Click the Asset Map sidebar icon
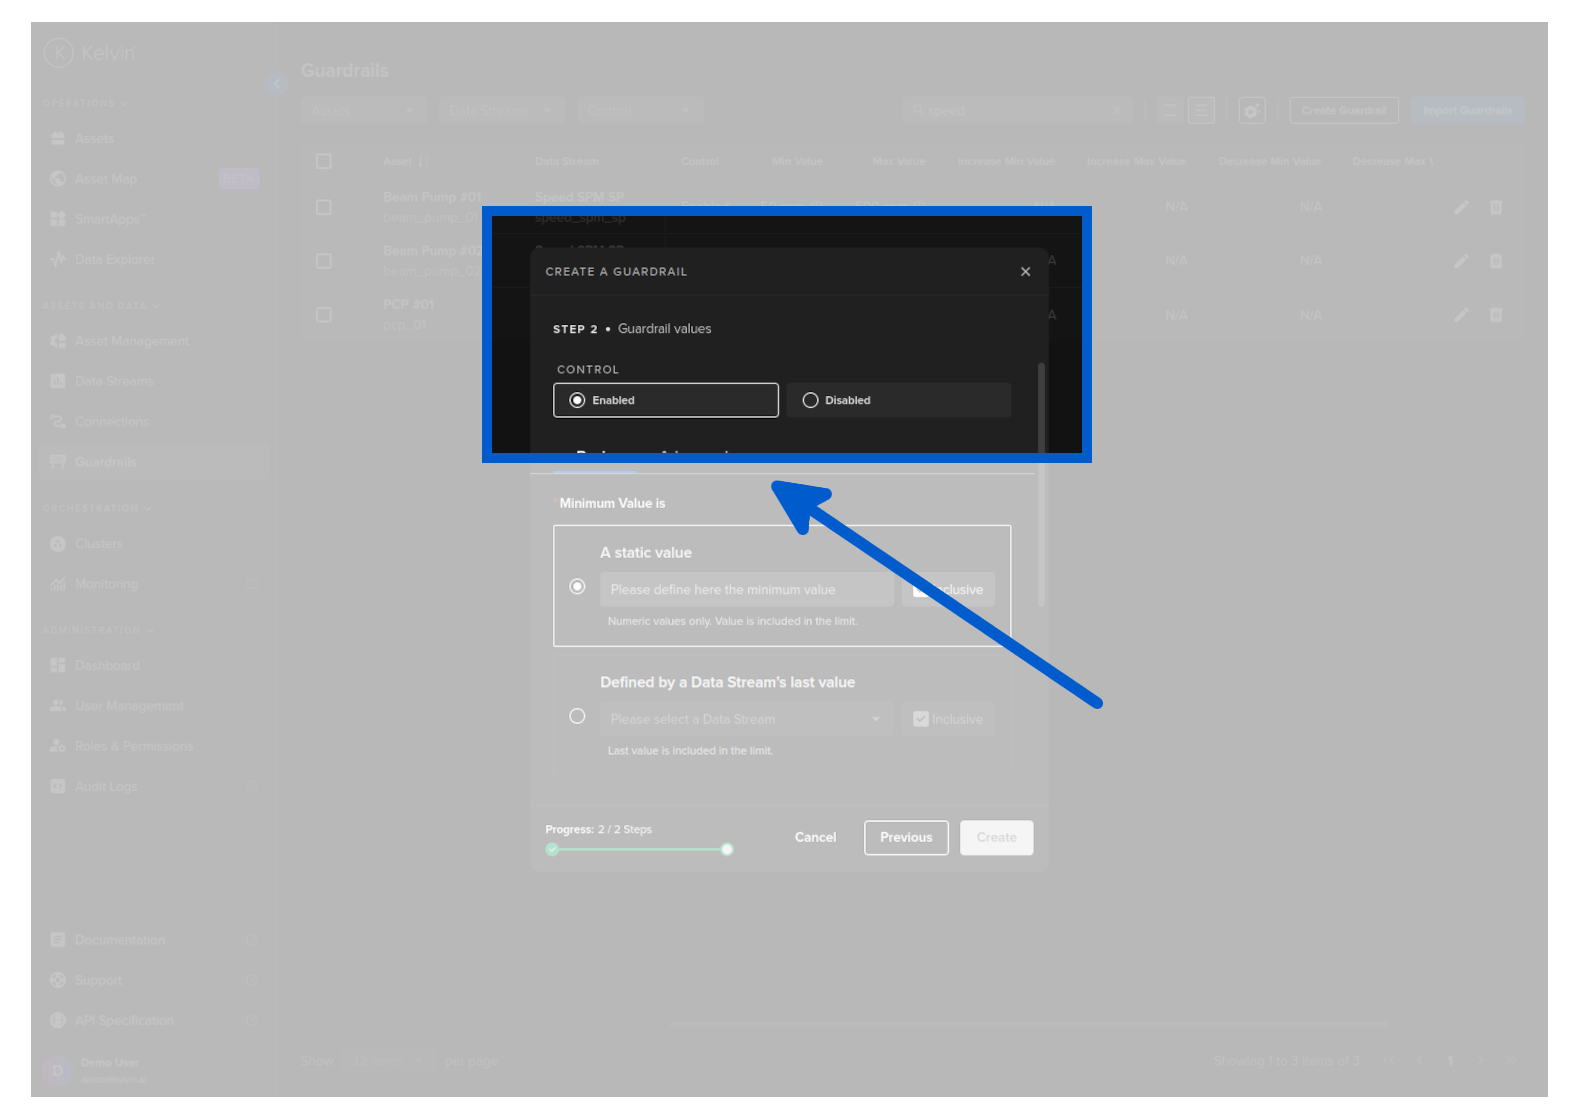This screenshot has height=1120, width=1580. [x=58, y=179]
